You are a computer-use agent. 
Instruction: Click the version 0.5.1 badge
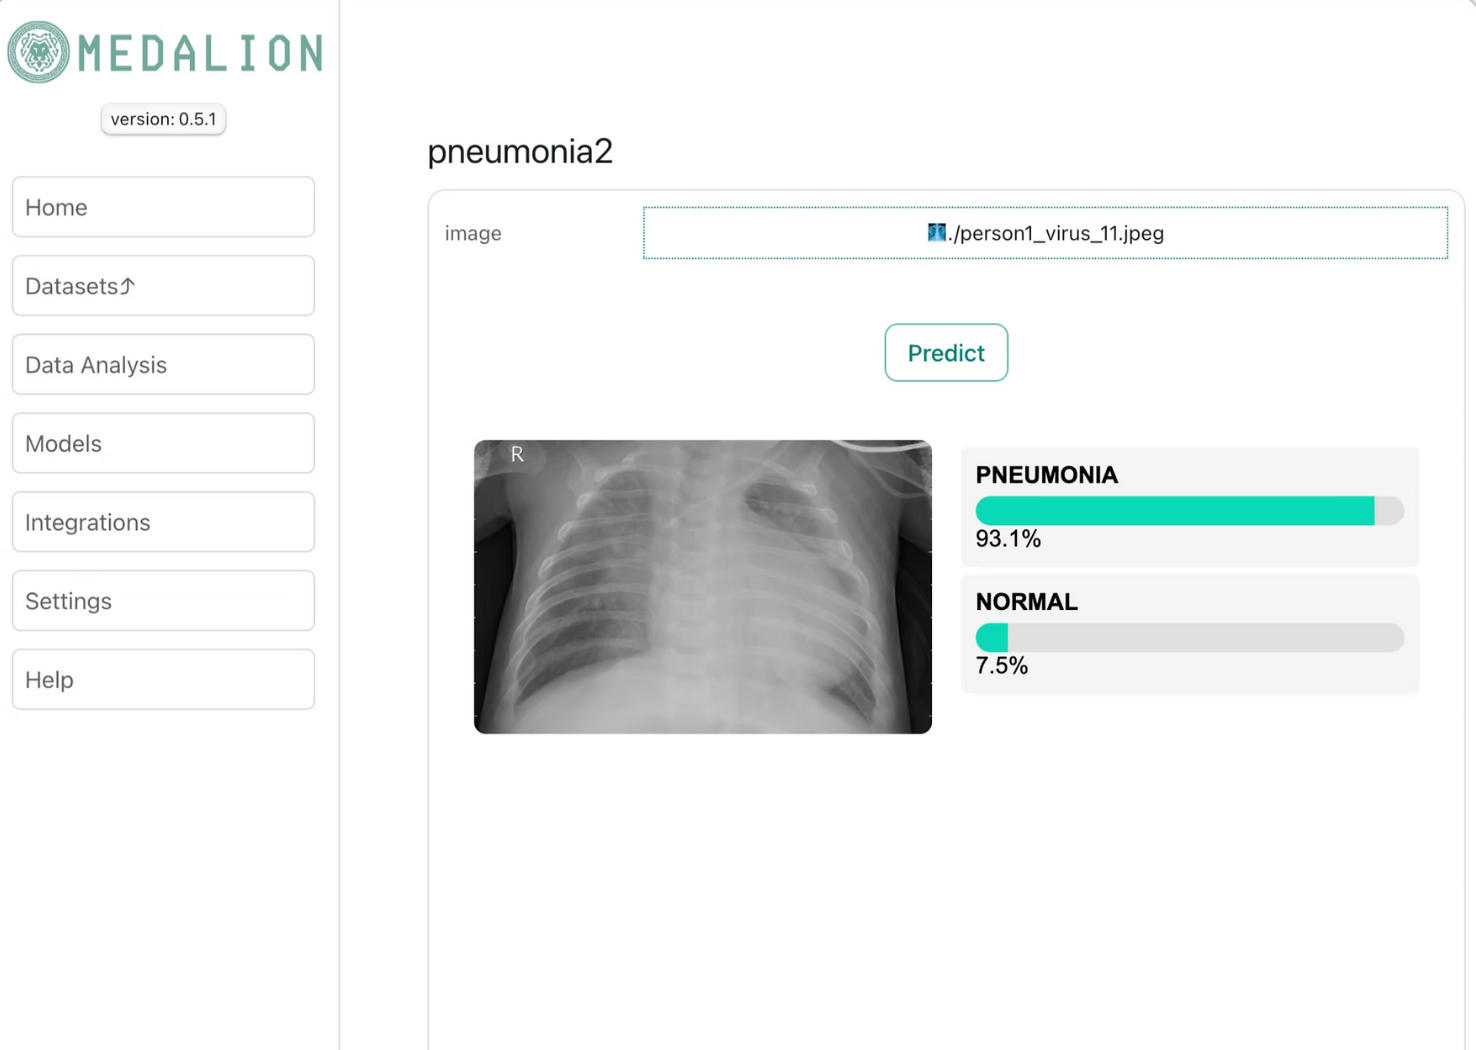(x=163, y=119)
